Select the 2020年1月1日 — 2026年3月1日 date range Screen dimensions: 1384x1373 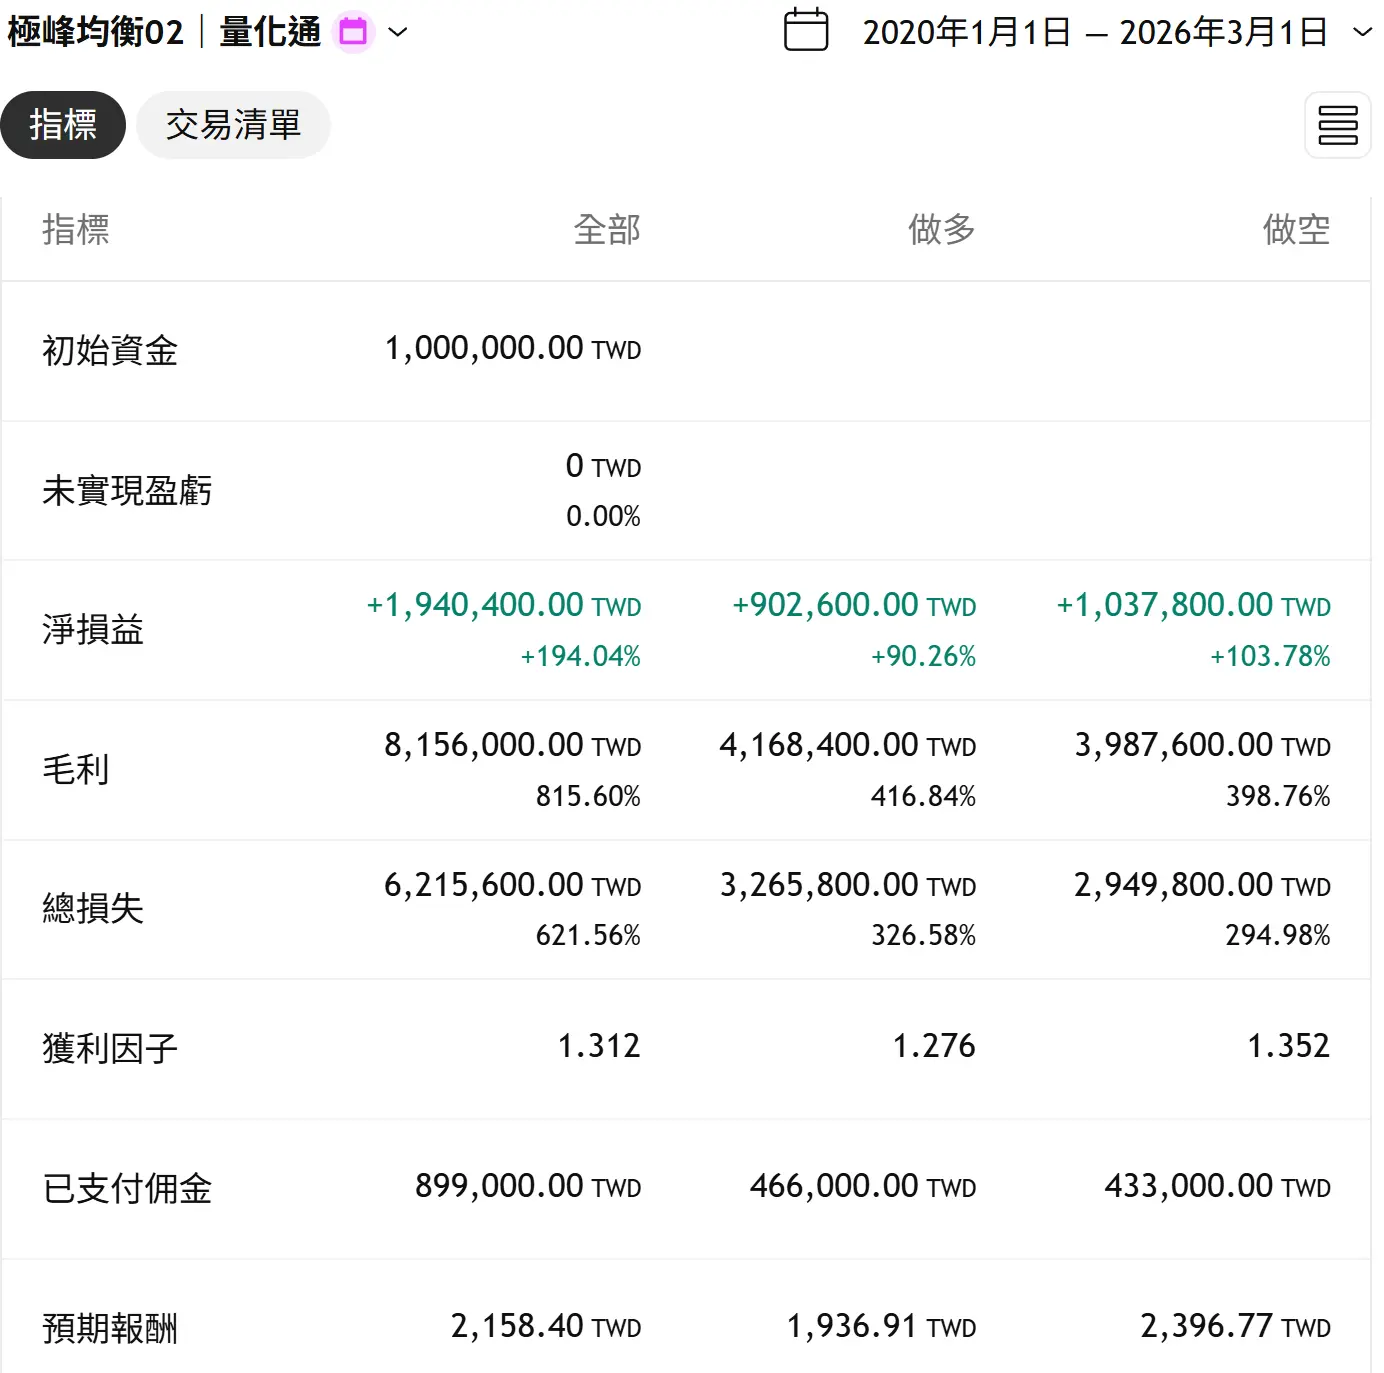(1094, 32)
